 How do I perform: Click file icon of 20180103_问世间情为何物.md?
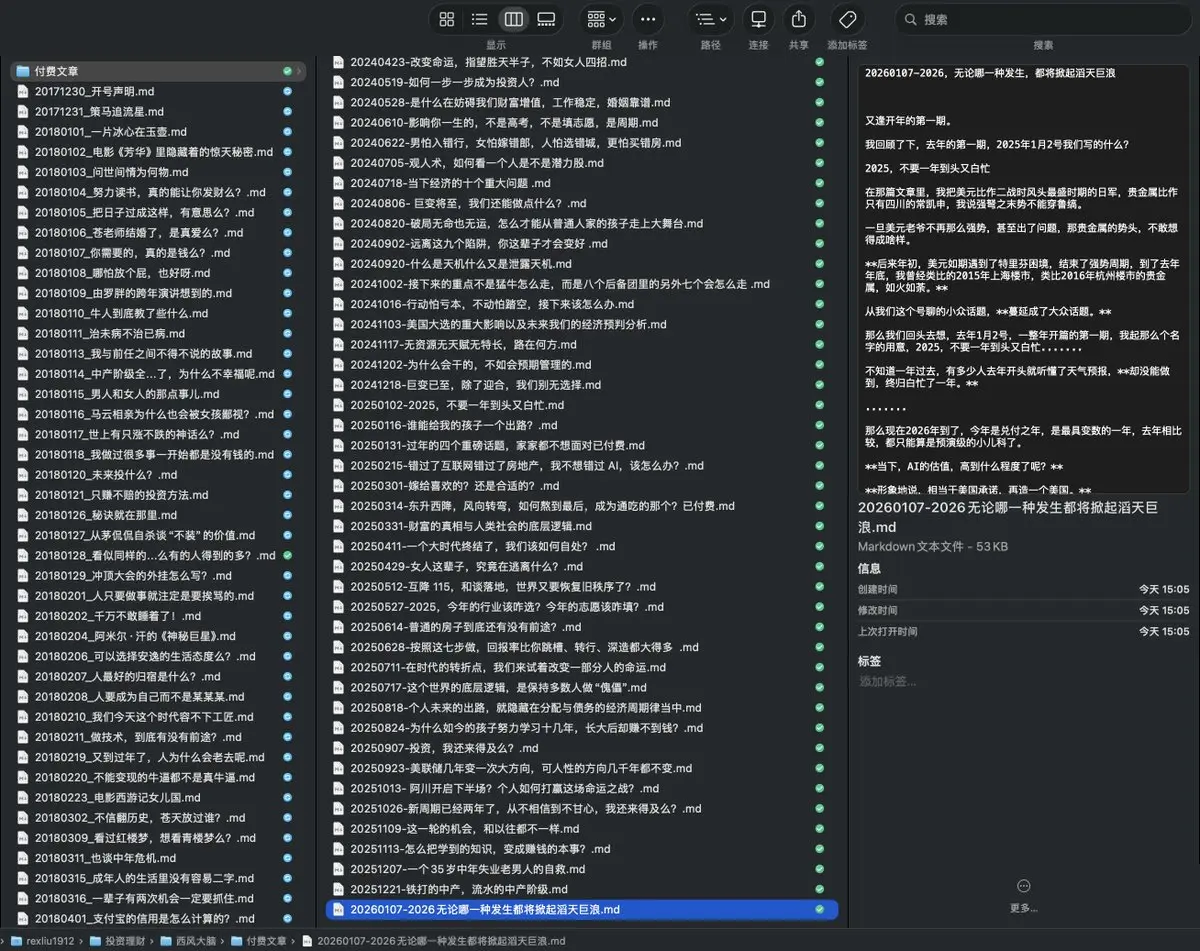pos(22,172)
